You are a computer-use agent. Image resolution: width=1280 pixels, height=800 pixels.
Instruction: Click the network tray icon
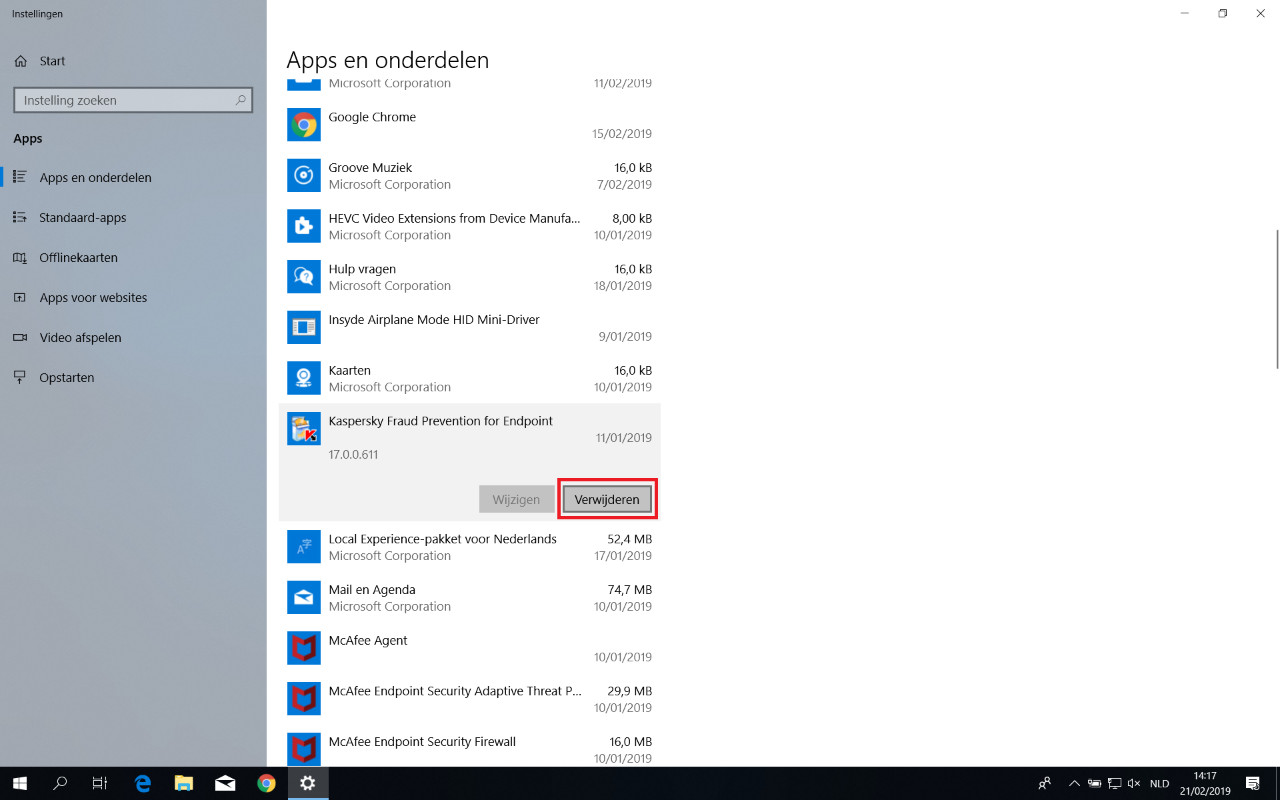coord(1114,783)
